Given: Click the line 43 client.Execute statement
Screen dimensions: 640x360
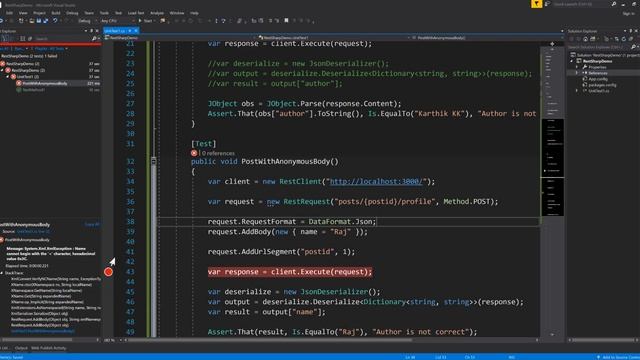Looking at the screenshot, I should [x=290, y=272].
